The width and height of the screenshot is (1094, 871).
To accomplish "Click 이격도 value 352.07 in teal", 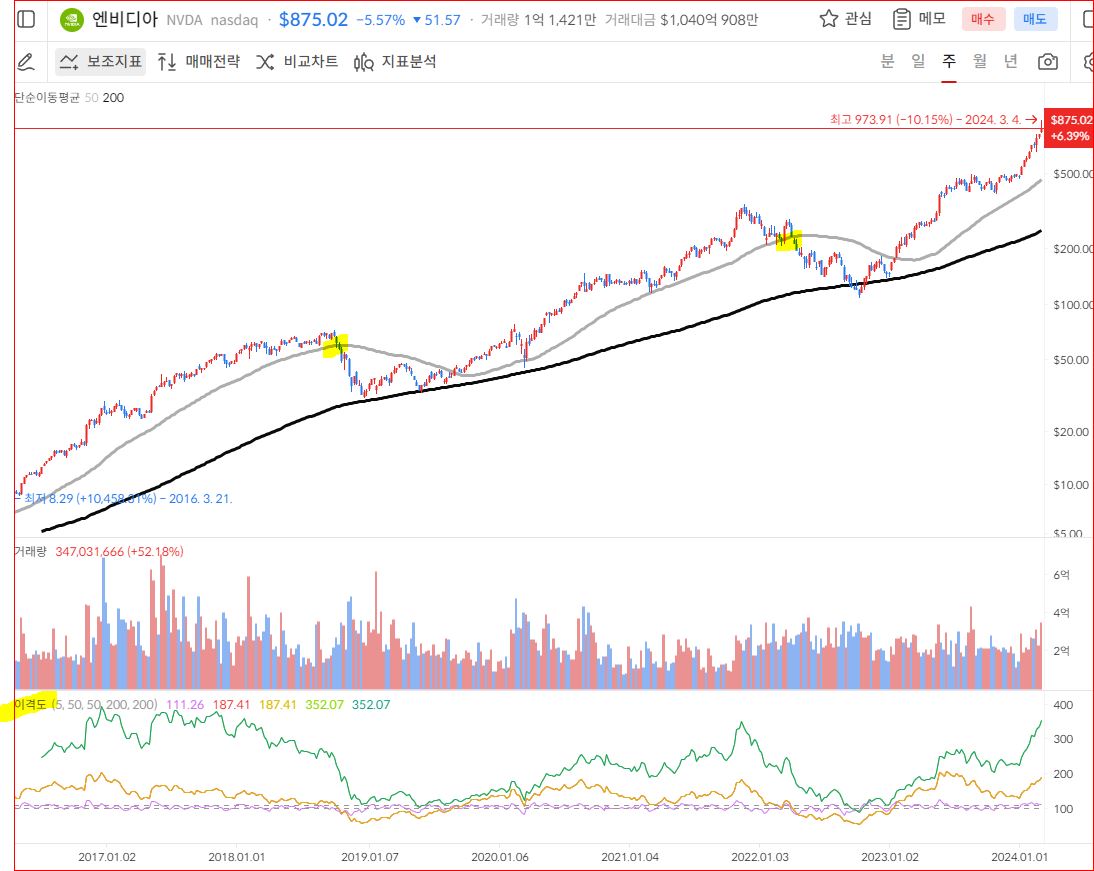I will [371, 704].
